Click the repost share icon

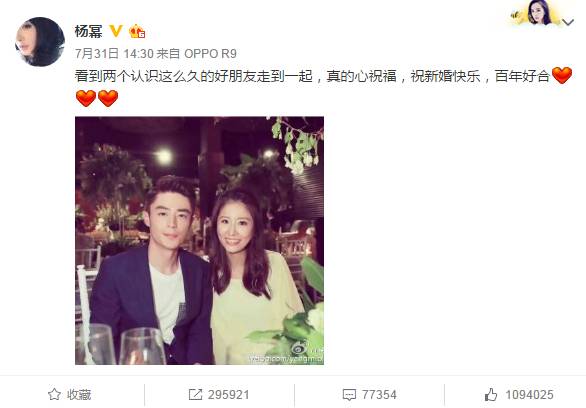point(195,394)
